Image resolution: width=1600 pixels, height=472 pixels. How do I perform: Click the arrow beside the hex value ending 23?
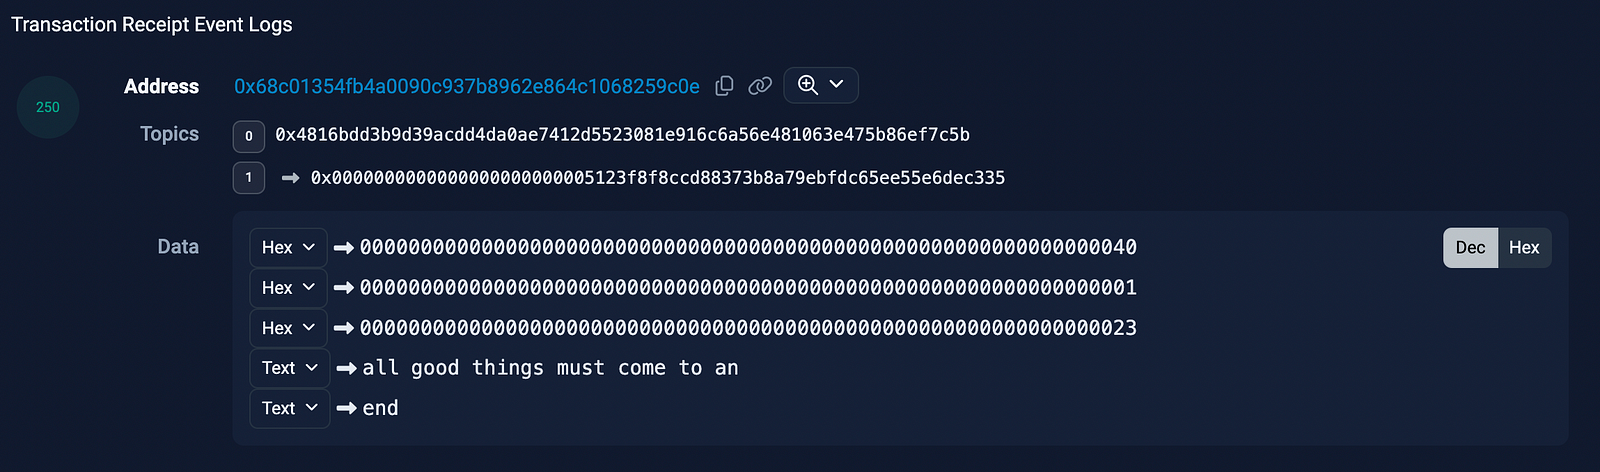[x=344, y=328]
